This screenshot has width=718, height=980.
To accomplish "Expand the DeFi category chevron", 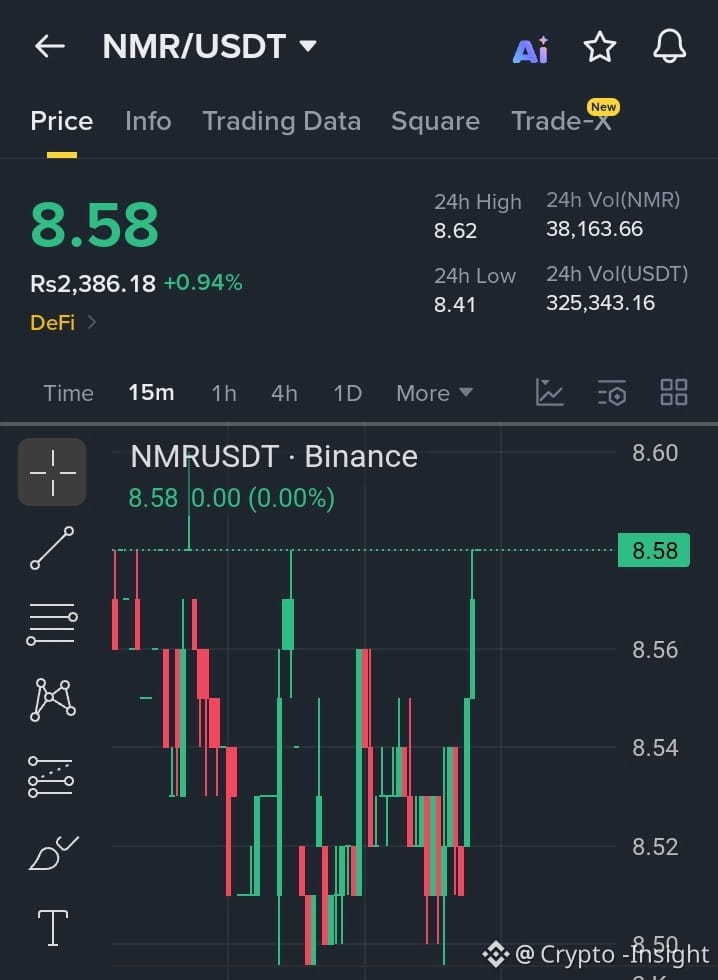I will [91, 322].
